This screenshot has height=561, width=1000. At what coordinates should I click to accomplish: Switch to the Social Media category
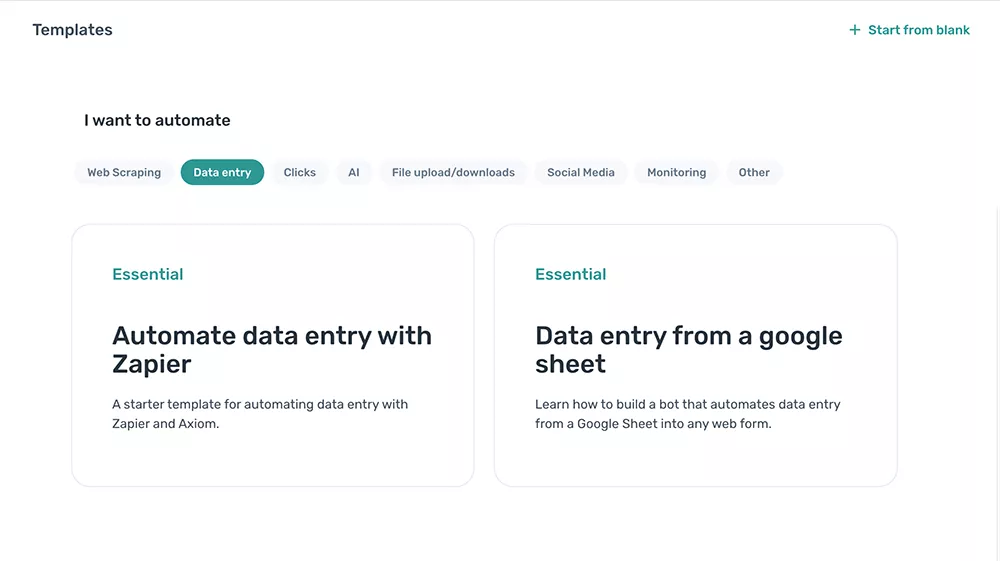click(x=581, y=172)
